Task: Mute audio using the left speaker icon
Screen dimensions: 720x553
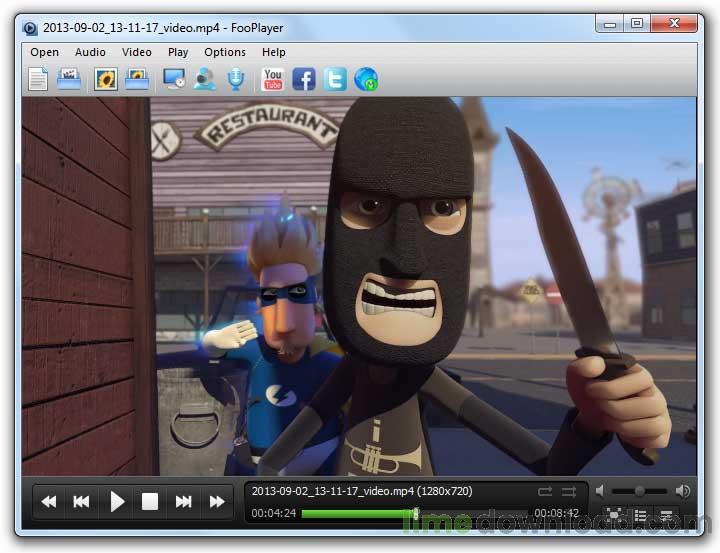Action: point(600,491)
